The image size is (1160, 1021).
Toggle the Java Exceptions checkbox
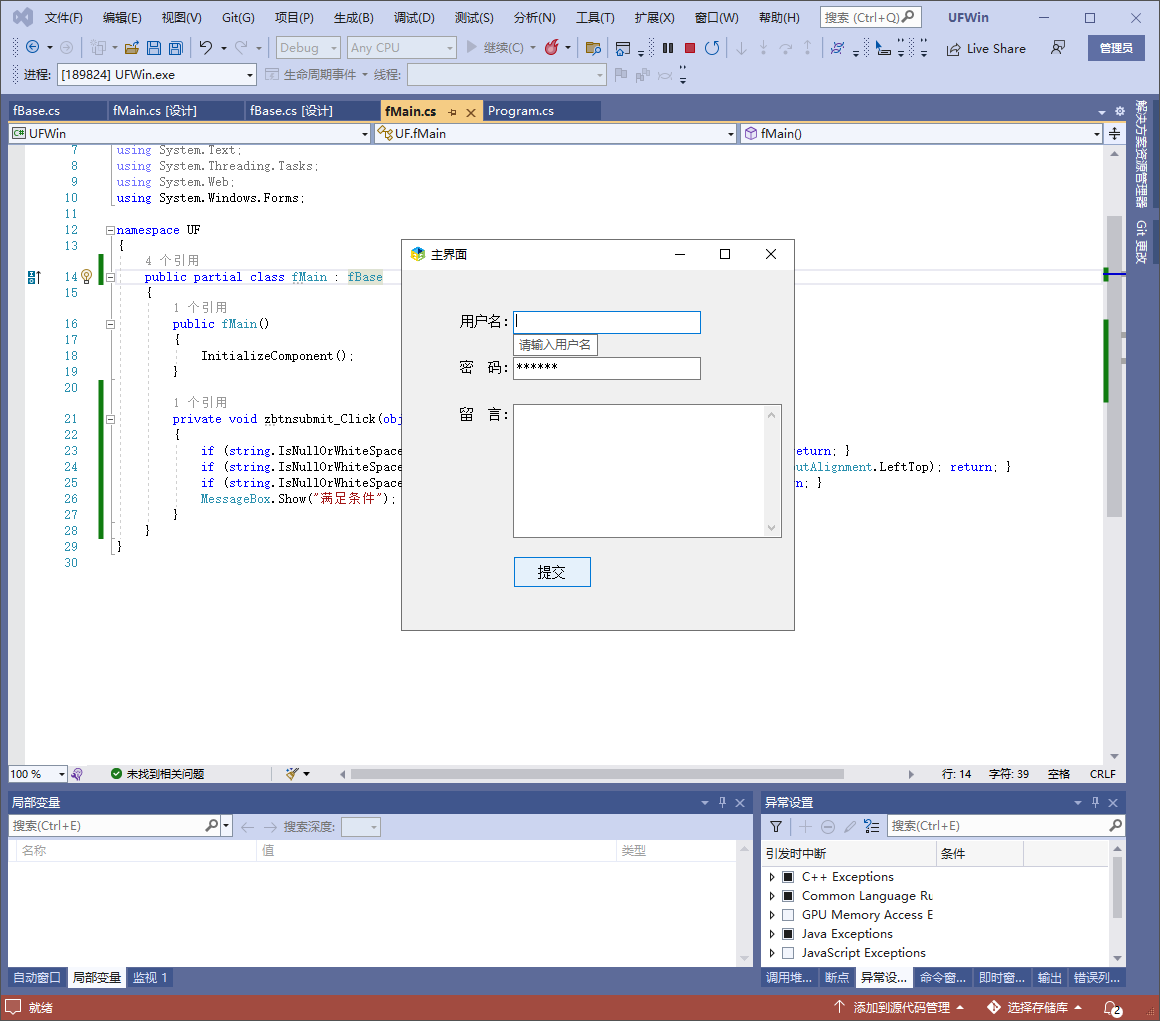788,934
